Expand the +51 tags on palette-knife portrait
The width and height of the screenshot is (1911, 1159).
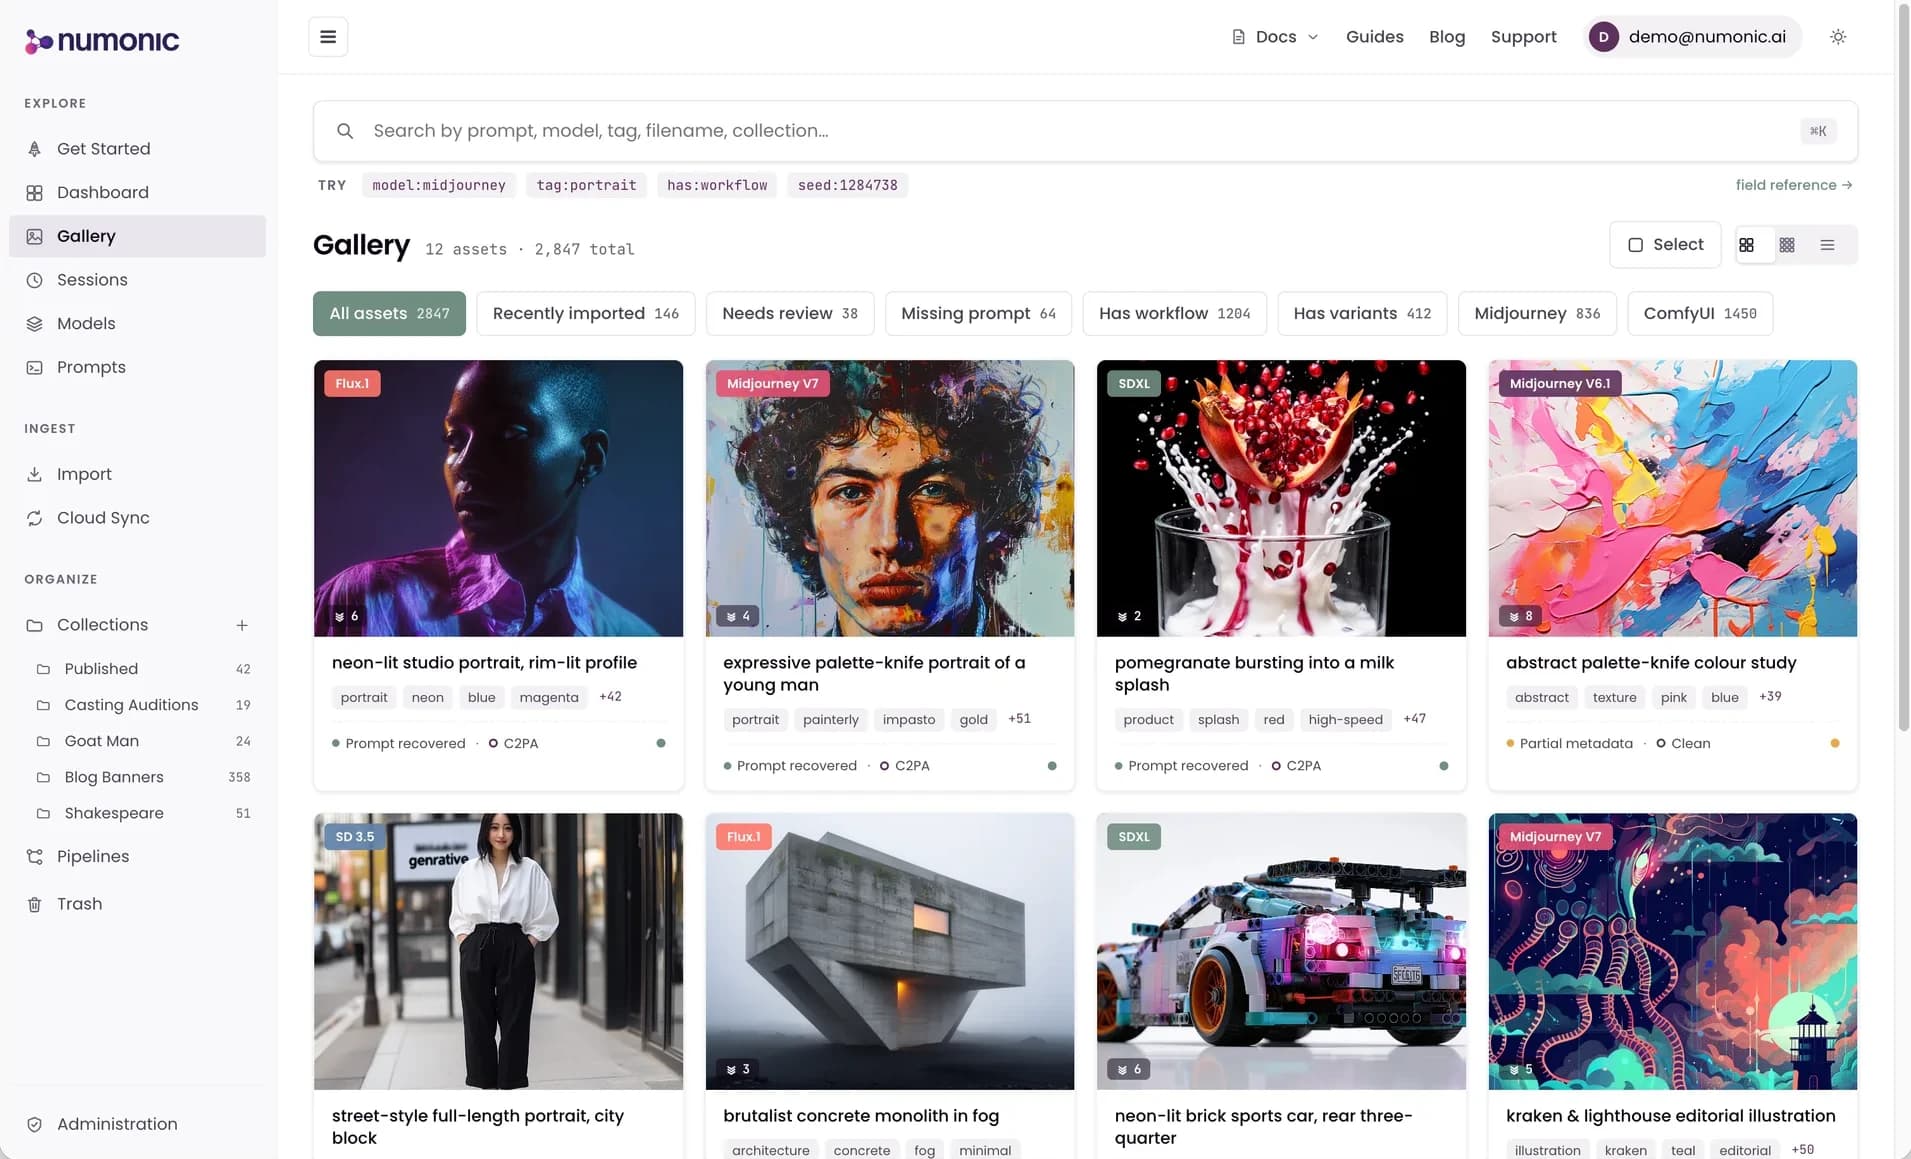[x=1019, y=719]
